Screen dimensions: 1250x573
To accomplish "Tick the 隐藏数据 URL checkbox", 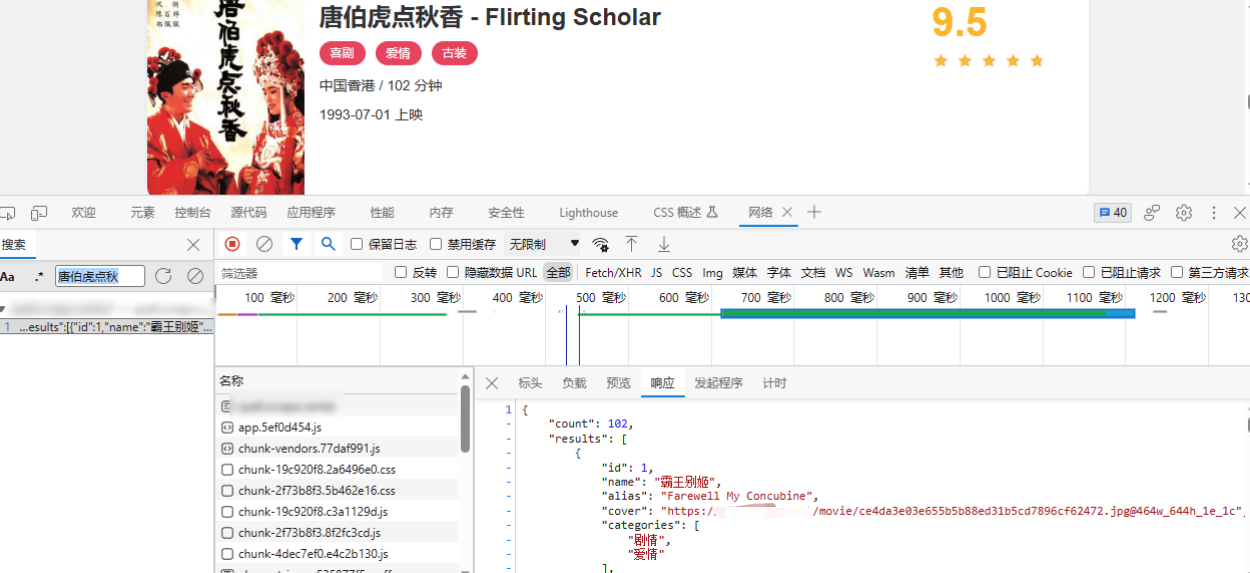I will point(453,272).
